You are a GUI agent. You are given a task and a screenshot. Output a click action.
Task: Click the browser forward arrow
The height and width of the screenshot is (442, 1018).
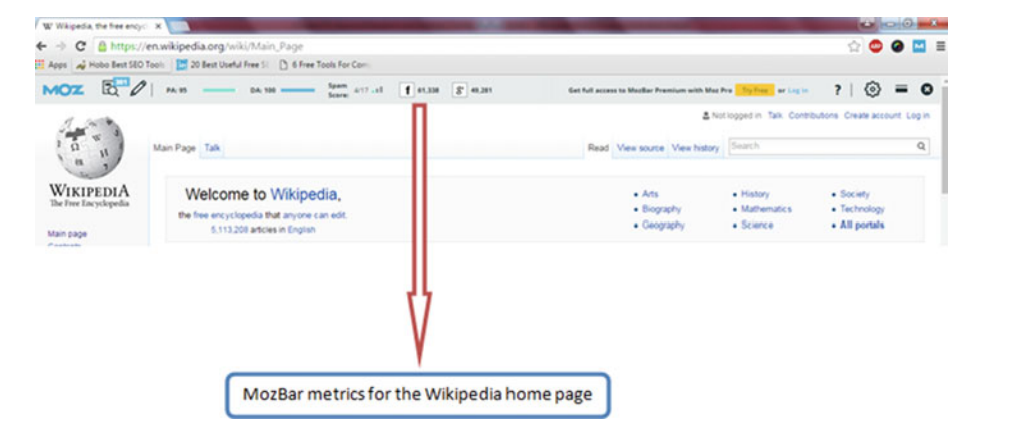pyautogui.click(x=60, y=47)
